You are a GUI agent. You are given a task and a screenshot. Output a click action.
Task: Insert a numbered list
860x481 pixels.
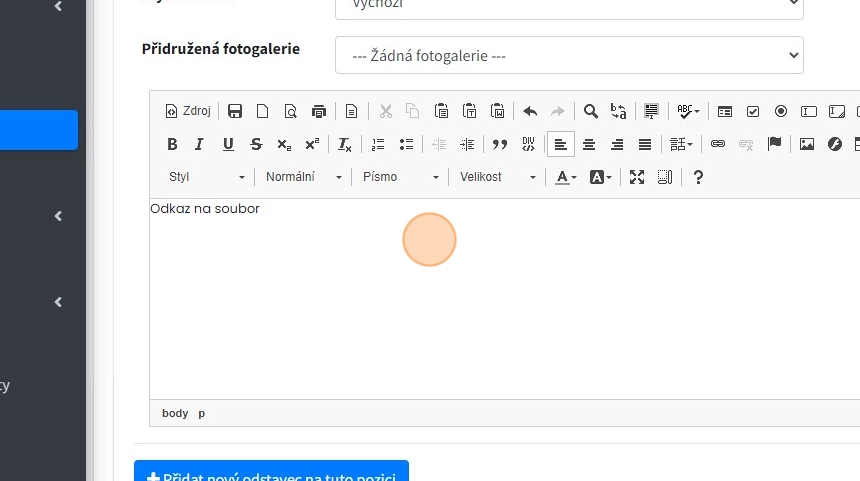pyautogui.click(x=378, y=144)
